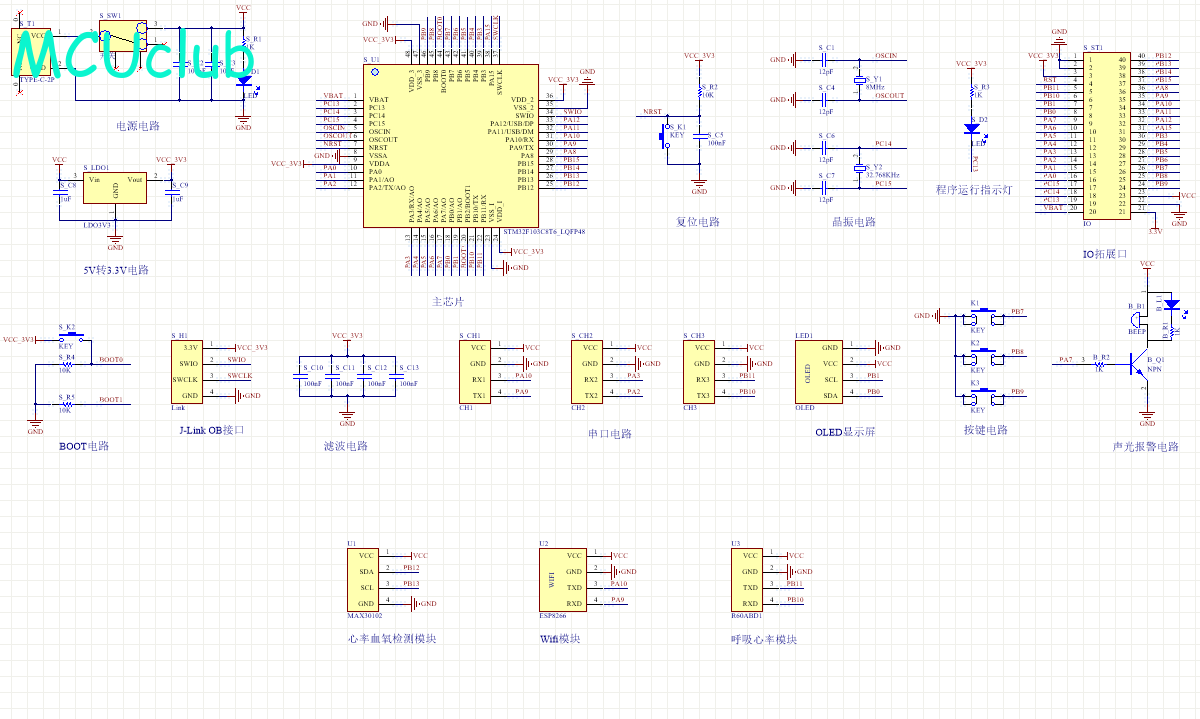Select the TYPE-C-2P connector S_T1
Viewport: 1200px width, 719px height.
pos(33,53)
